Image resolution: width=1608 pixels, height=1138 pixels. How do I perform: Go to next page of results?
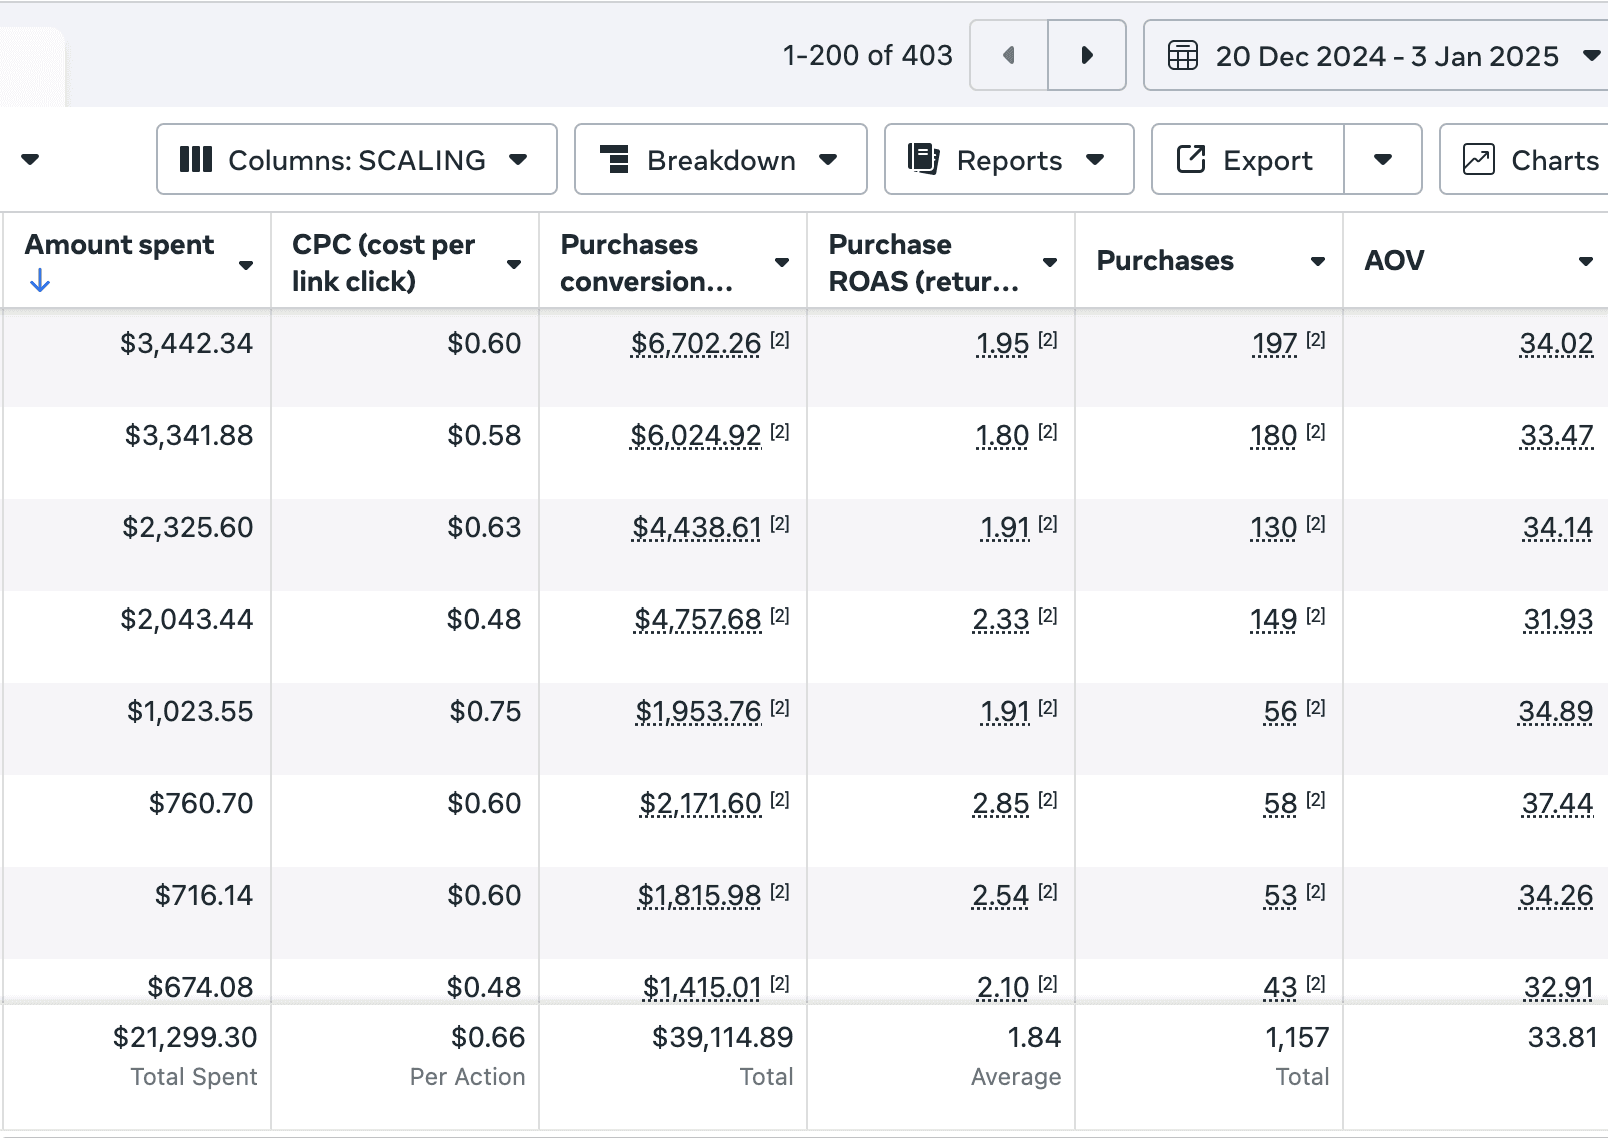tap(1087, 55)
